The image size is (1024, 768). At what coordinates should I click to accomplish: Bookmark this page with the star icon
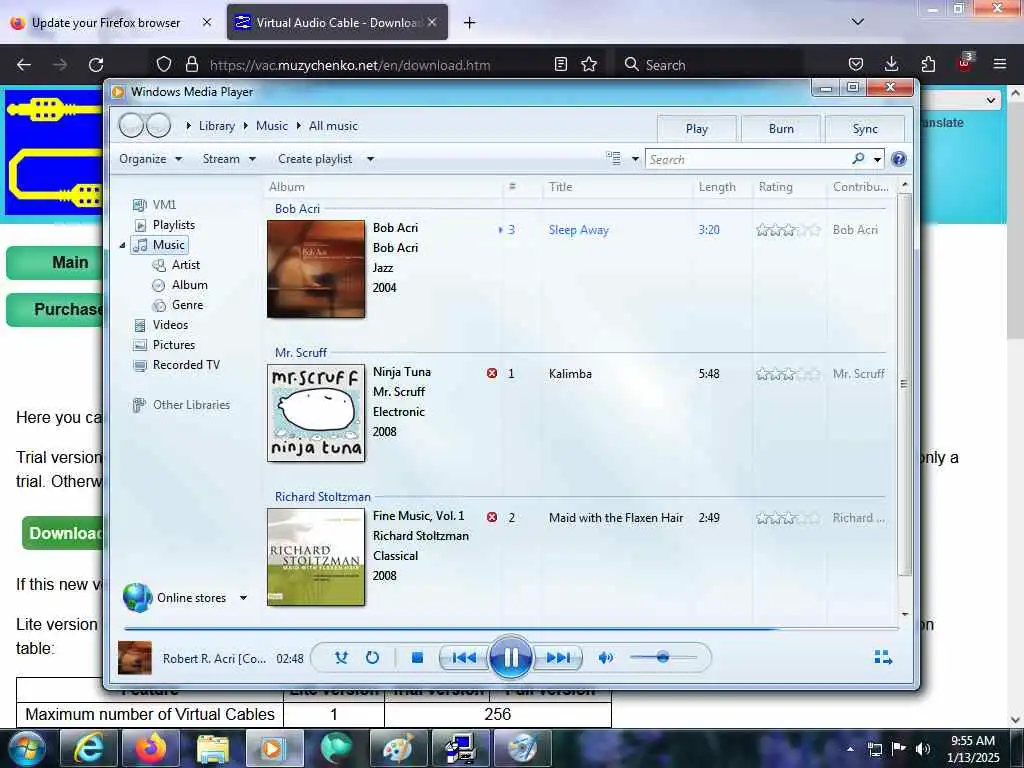pyautogui.click(x=589, y=64)
